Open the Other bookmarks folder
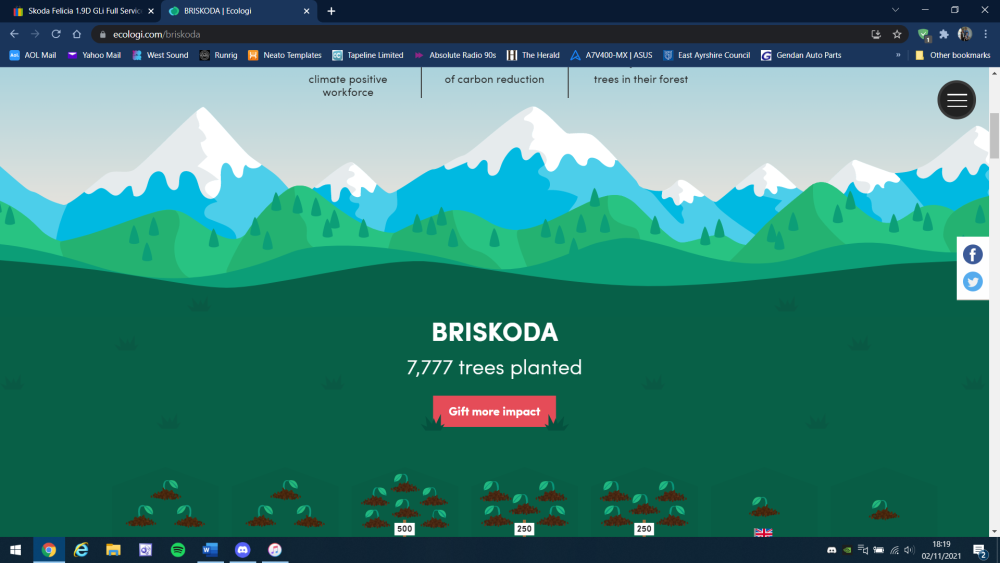 click(953, 55)
